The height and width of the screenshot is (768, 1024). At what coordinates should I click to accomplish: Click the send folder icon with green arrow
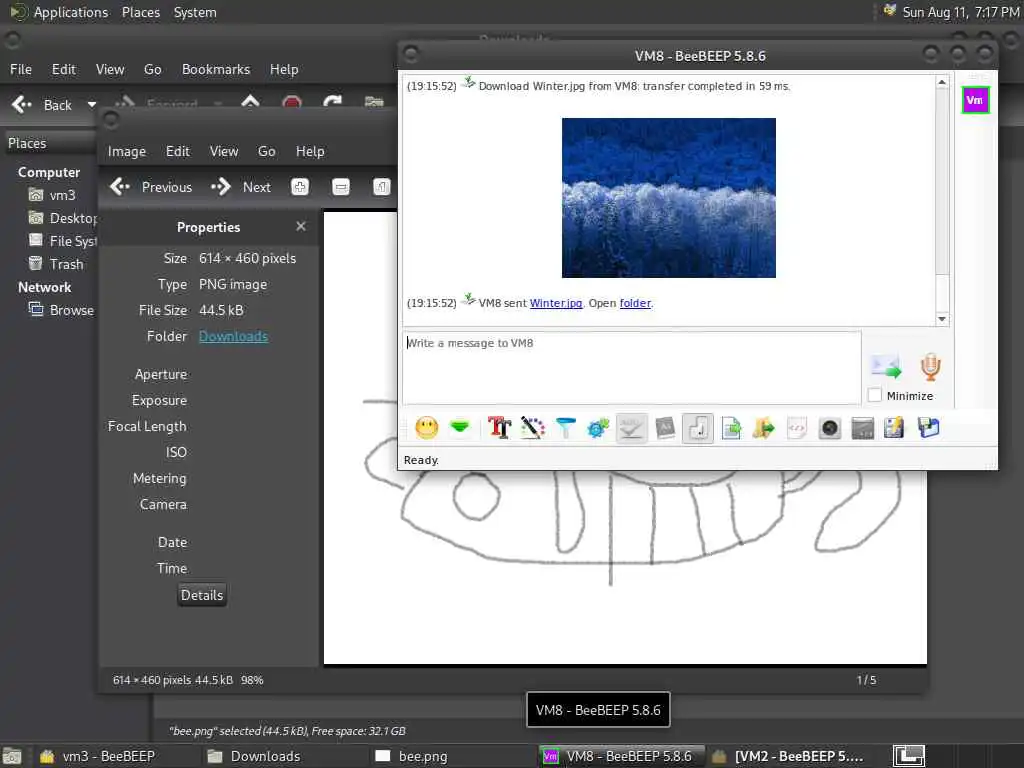click(763, 428)
